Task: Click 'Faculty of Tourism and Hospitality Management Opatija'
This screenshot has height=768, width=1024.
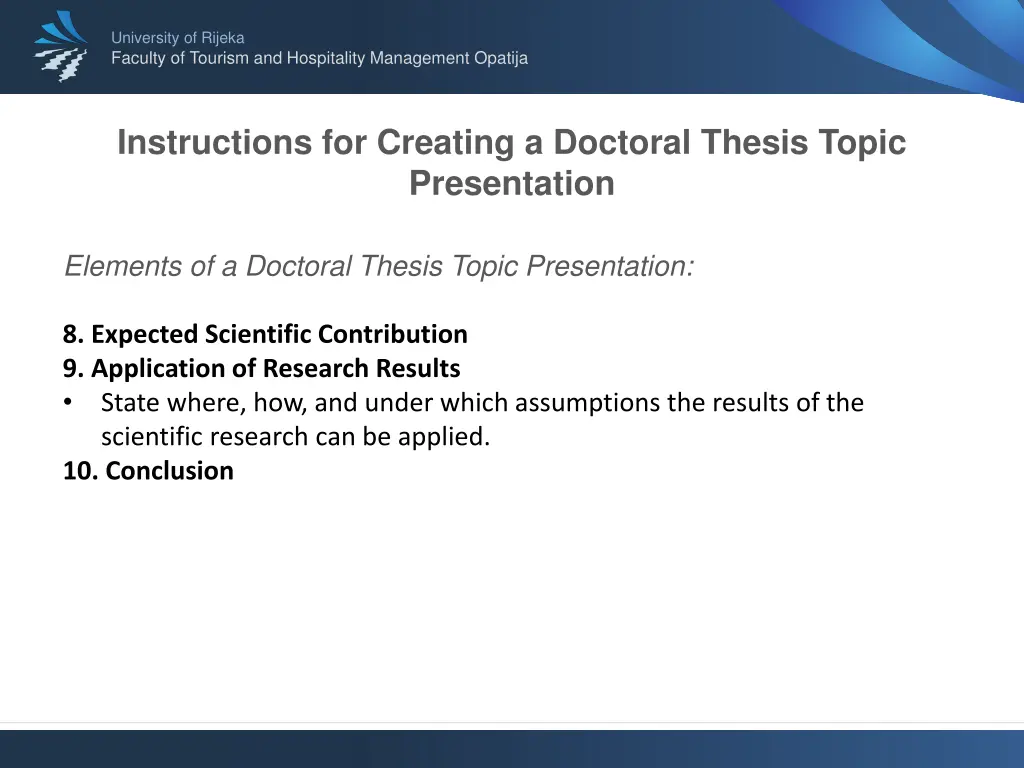Action: [319, 58]
